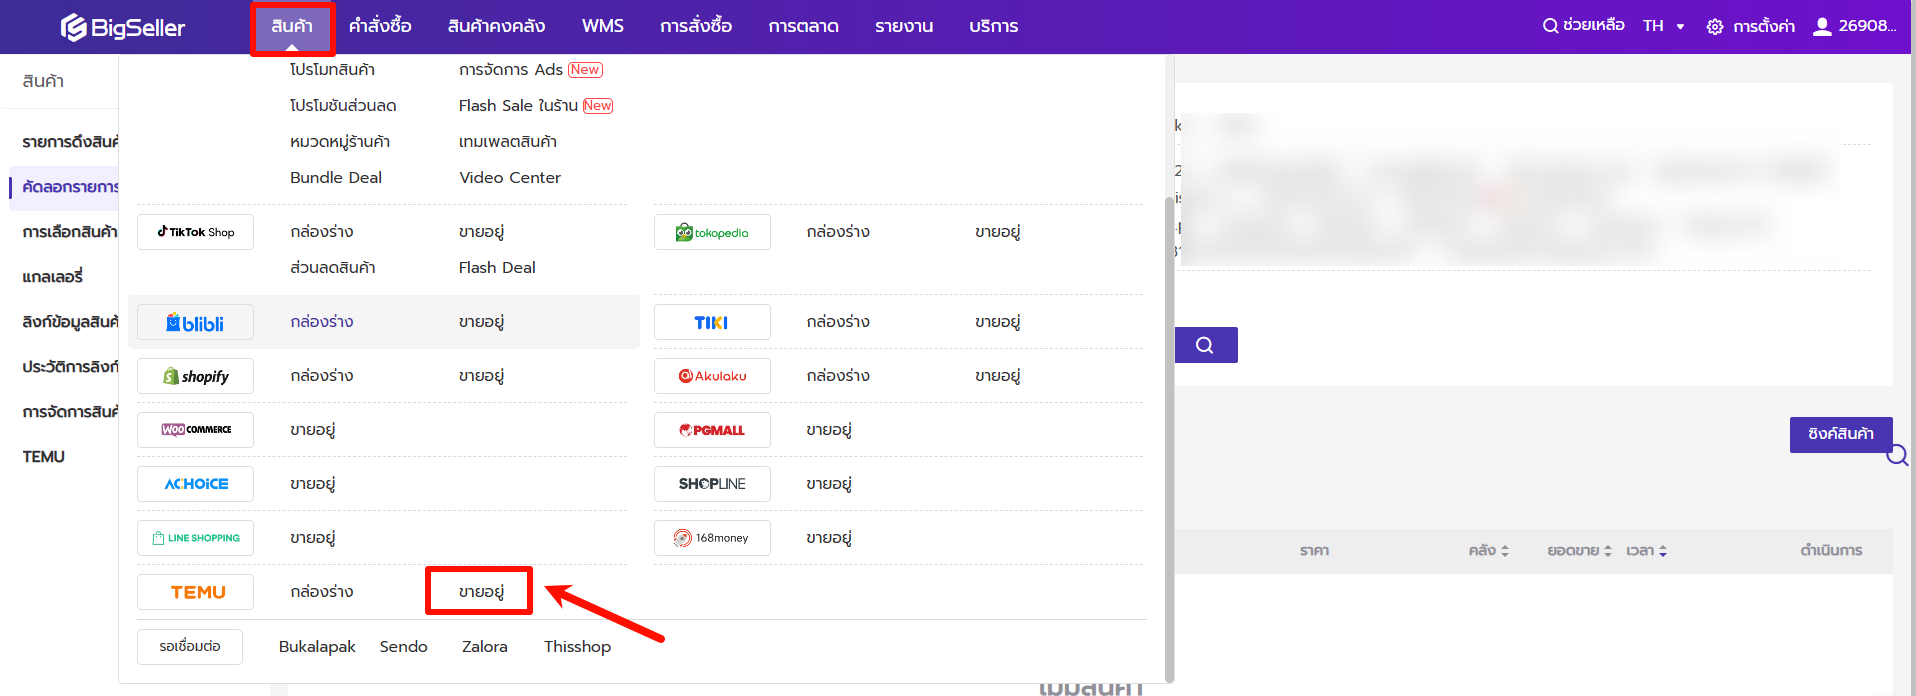
Task: Select the TEMU marketplace logo
Action: point(195,592)
